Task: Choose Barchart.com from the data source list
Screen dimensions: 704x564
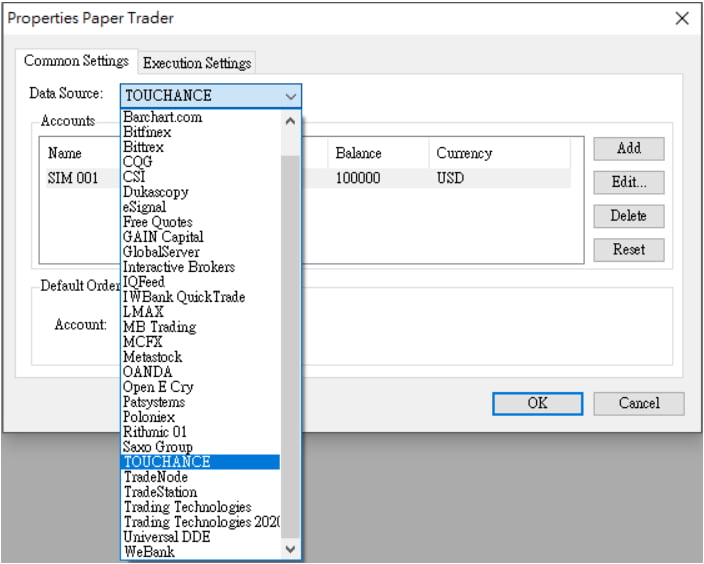Action: click(201, 117)
